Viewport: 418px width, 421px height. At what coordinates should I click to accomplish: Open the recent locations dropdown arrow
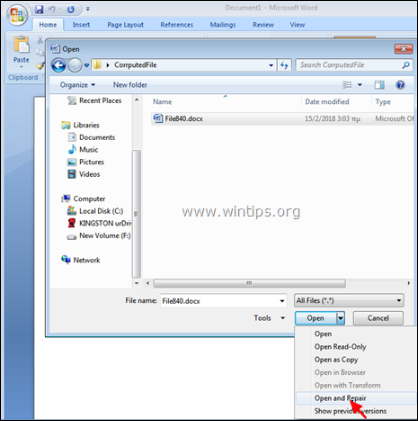pyautogui.click(x=86, y=65)
